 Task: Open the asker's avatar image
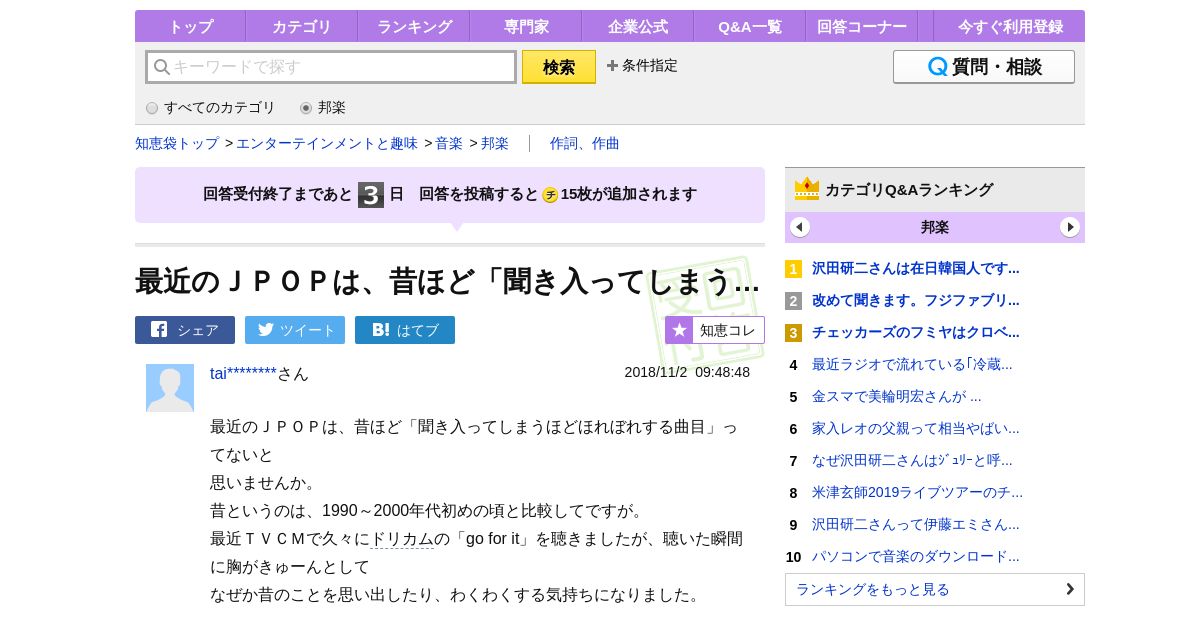[x=170, y=388]
